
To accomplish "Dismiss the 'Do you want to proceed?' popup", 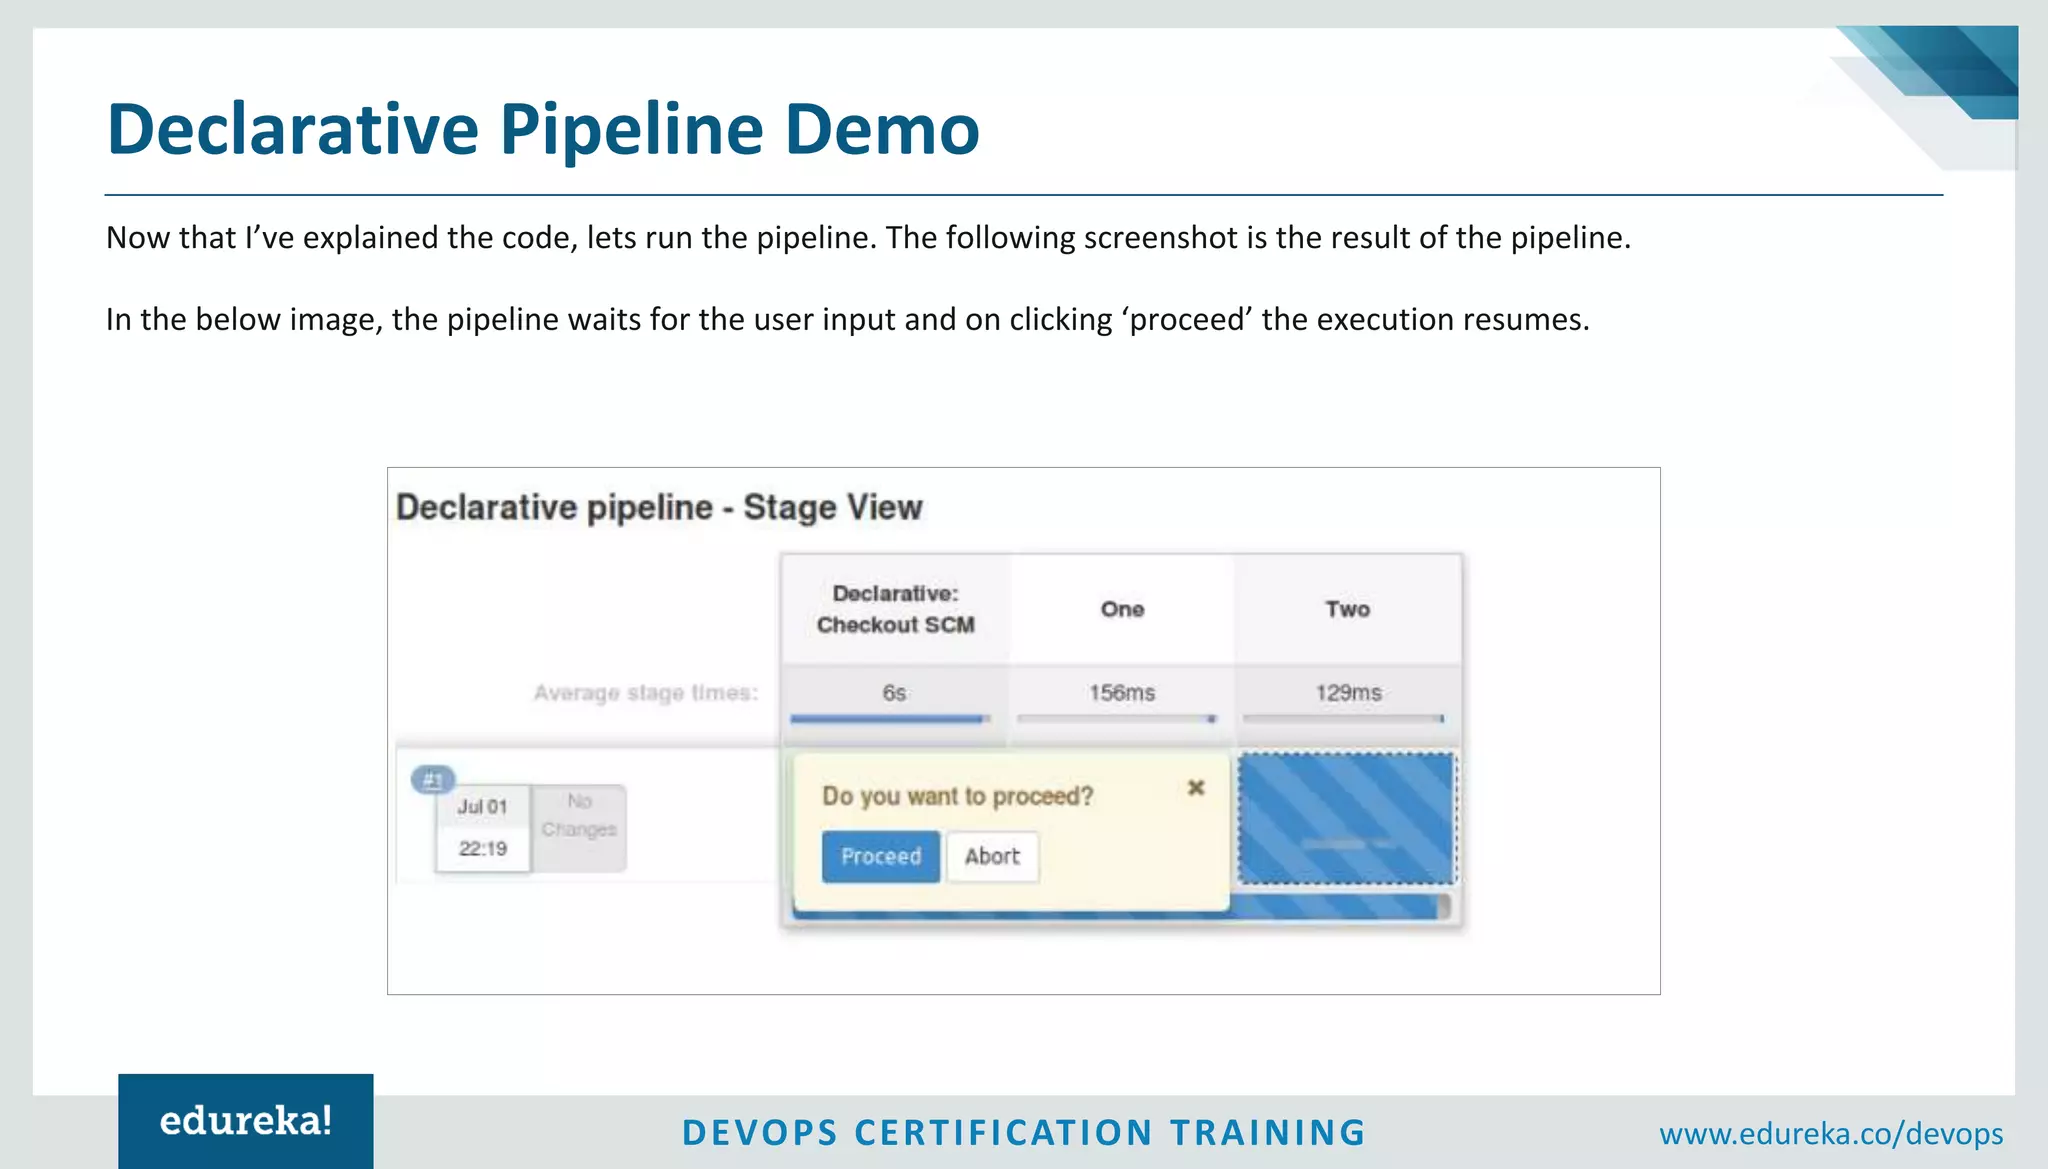I will tap(1196, 788).
